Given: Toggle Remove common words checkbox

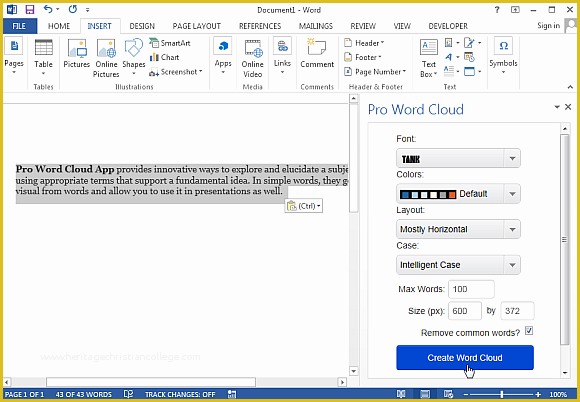Looking at the screenshot, I should tap(529, 331).
